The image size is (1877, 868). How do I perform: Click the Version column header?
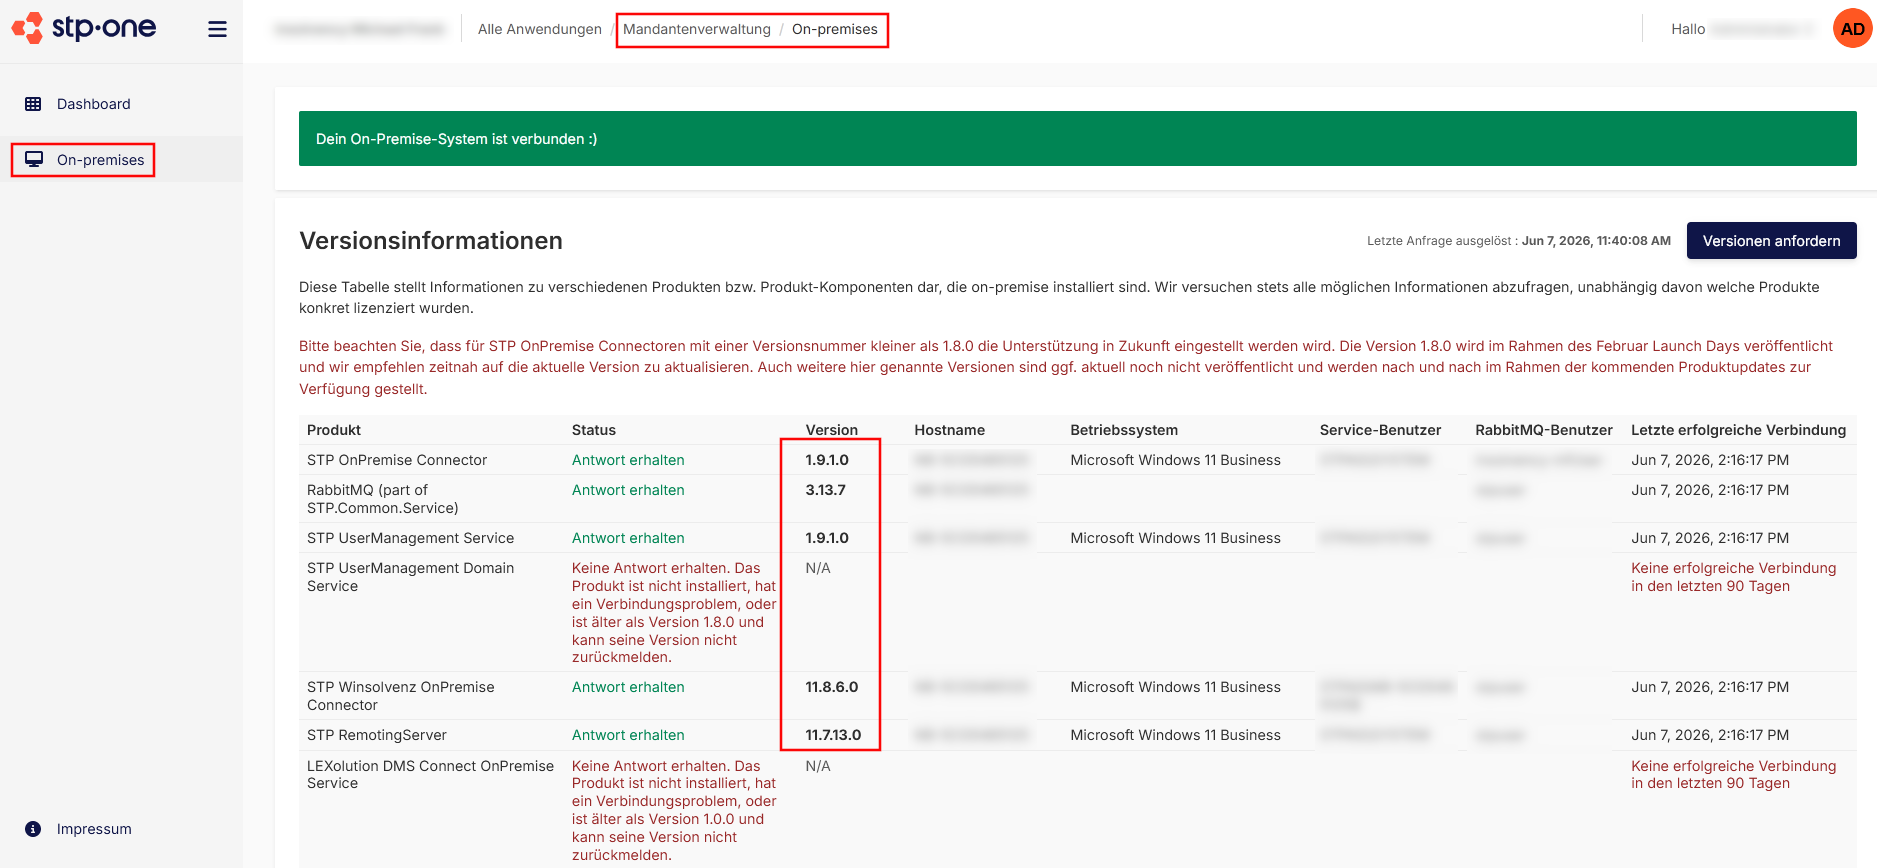(x=832, y=430)
